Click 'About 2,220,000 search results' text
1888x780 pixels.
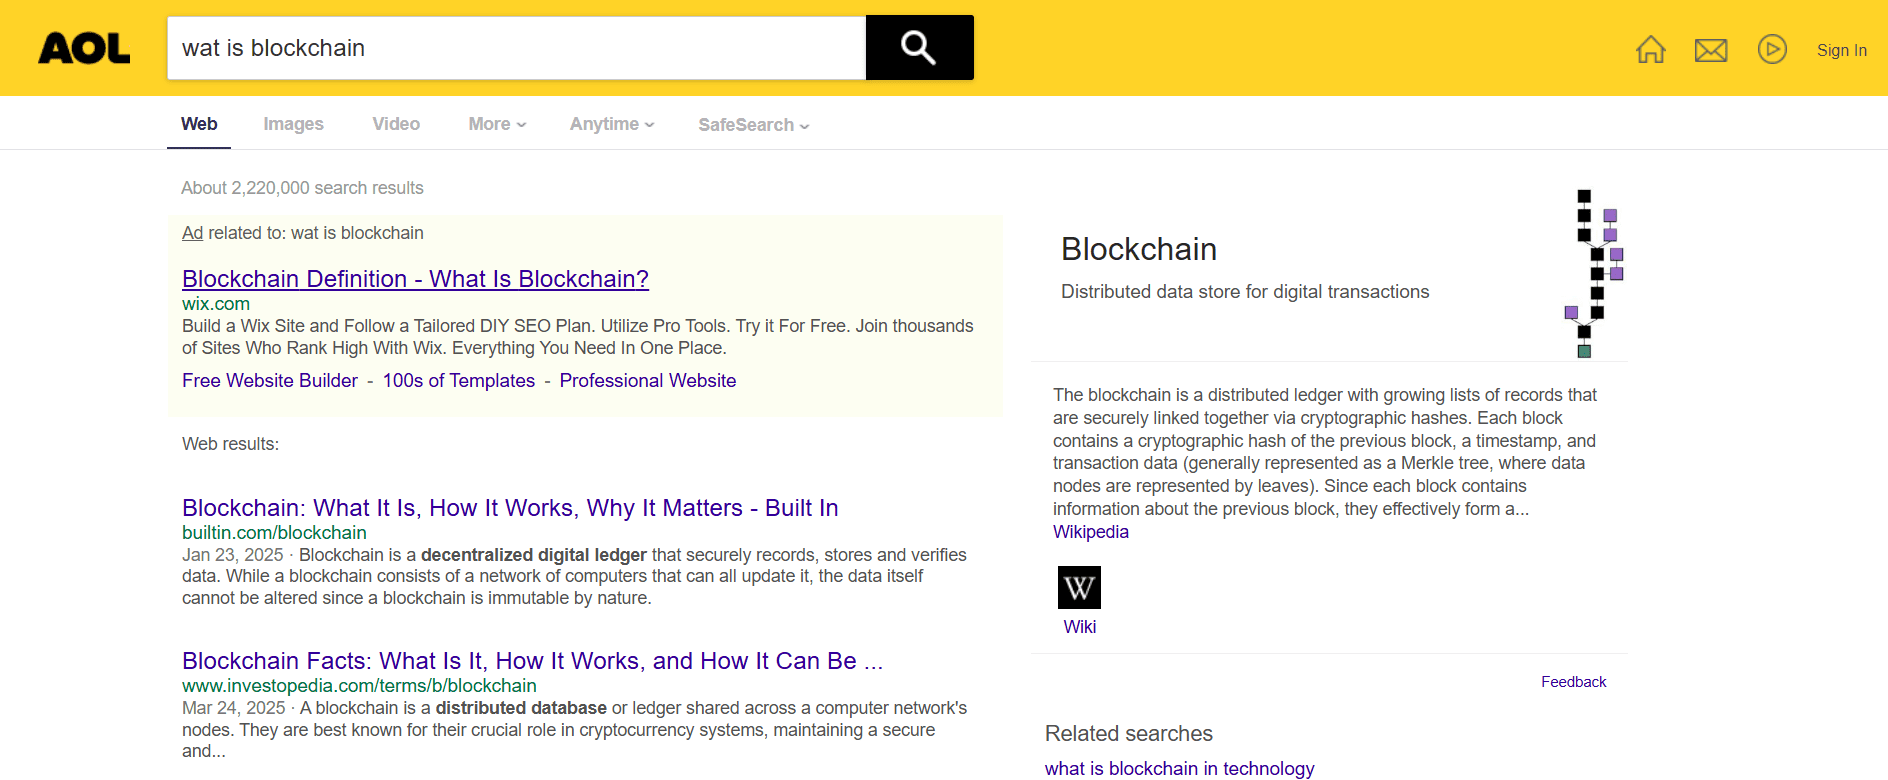point(302,188)
